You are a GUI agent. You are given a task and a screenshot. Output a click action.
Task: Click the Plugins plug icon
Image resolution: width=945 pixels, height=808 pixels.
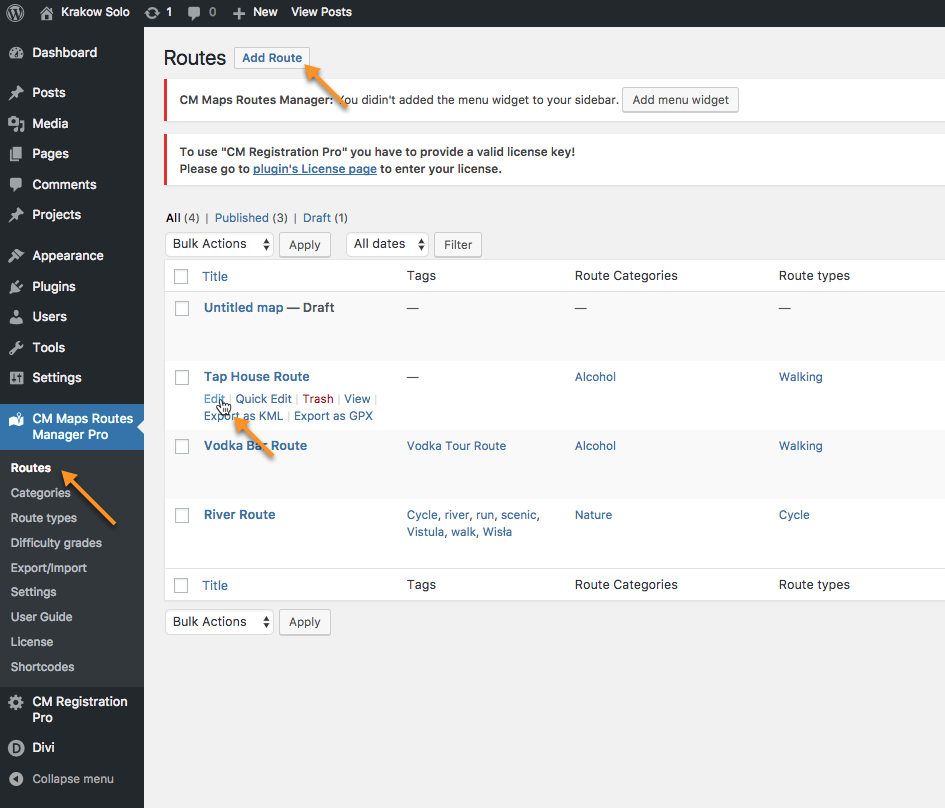16,287
